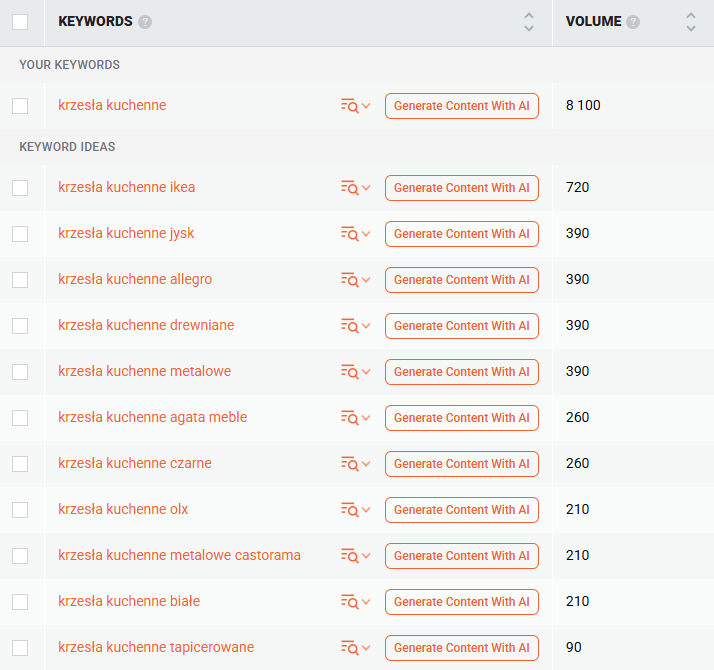Screen dimensions: 714x670
Task: Check the box for krzesła kuchenne olx
Action: (x=20, y=510)
